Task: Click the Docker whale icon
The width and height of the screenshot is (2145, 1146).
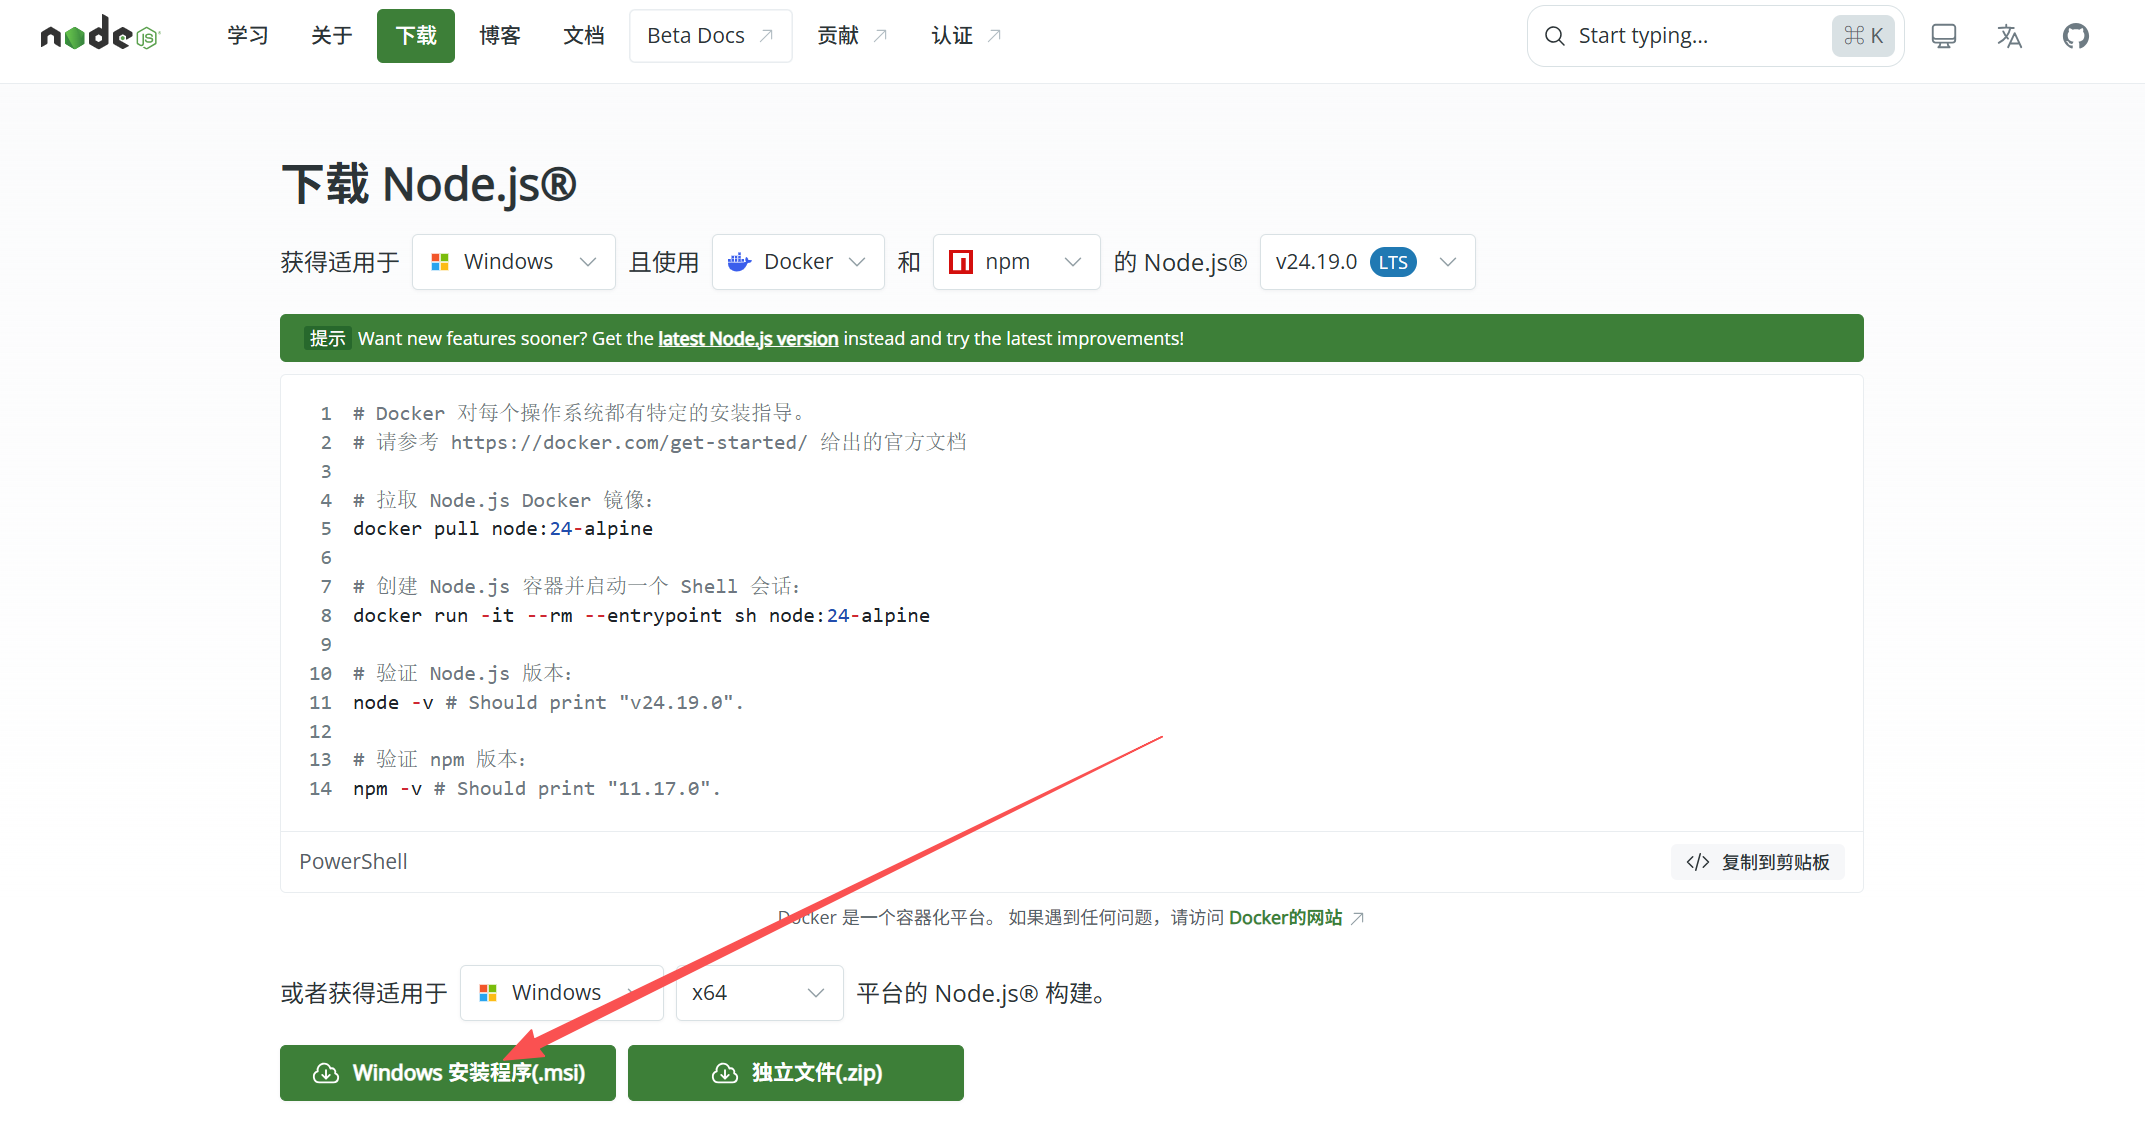Action: tap(739, 262)
